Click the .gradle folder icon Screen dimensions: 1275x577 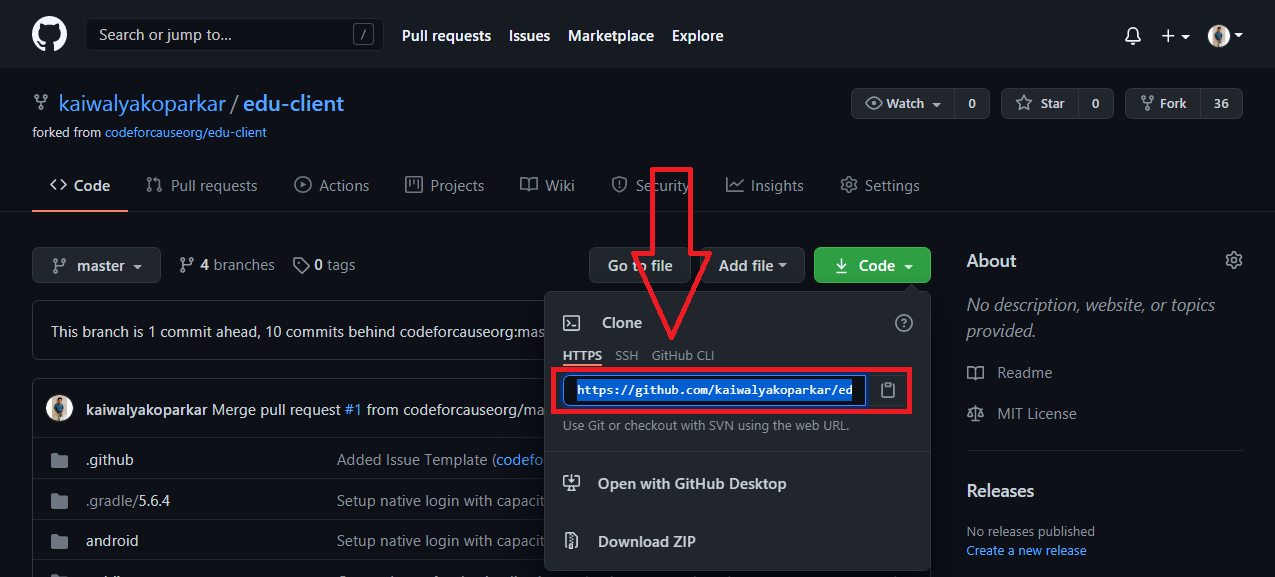tap(60, 501)
